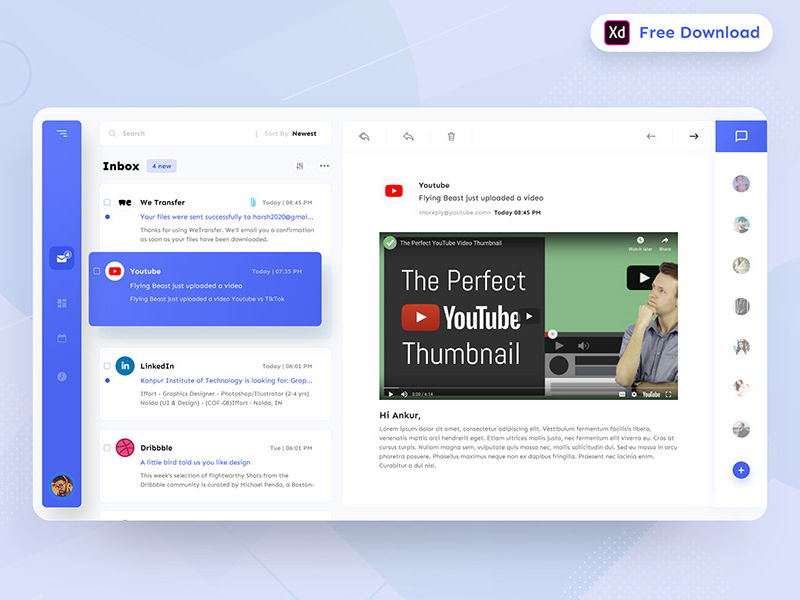Open the calendar icon in sidebar
The height and width of the screenshot is (600, 800).
click(x=61, y=337)
